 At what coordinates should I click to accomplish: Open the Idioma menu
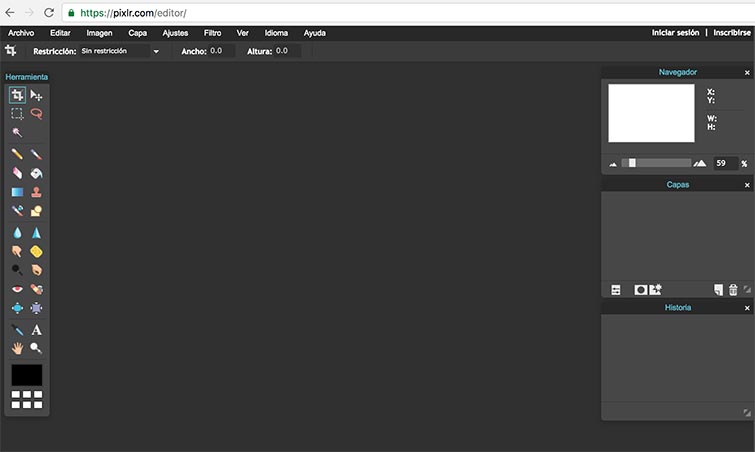[276, 33]
